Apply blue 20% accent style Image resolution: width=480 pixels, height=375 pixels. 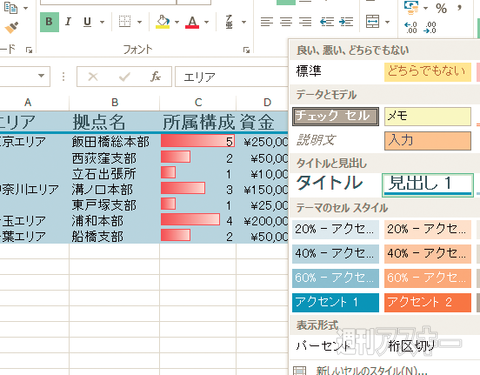tap(335, 229)
